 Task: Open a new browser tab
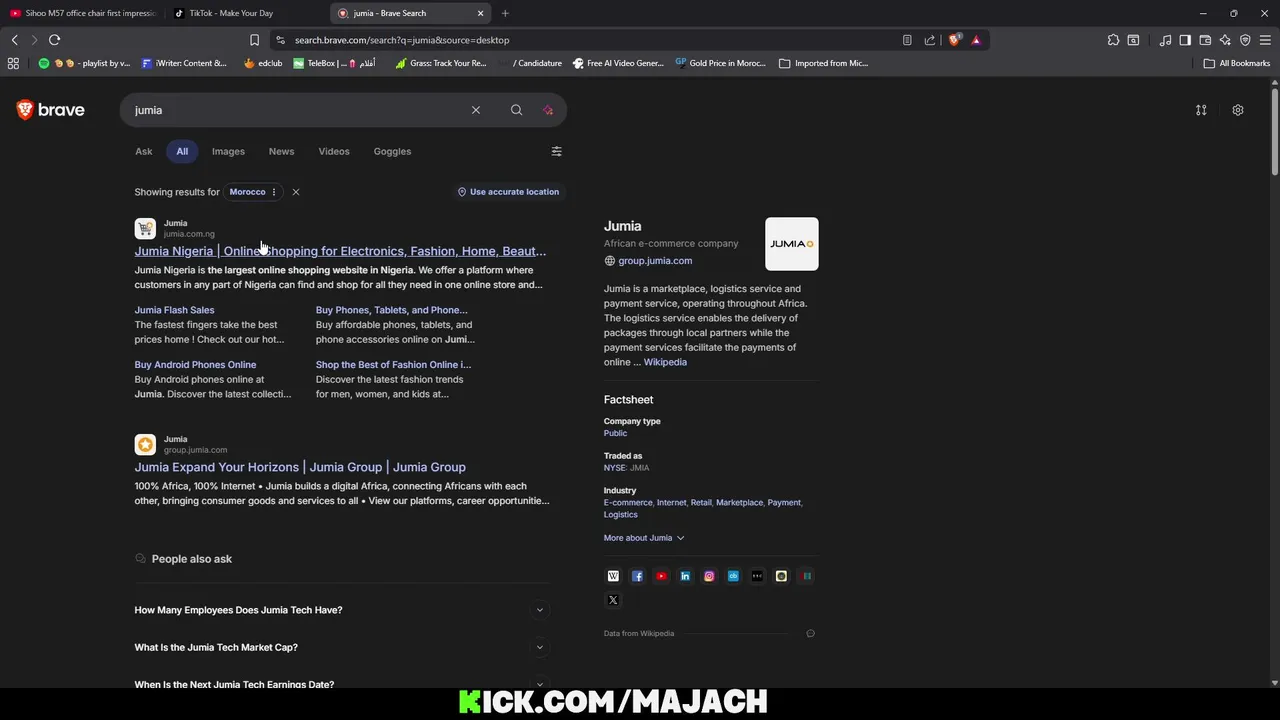coord(505,13)
